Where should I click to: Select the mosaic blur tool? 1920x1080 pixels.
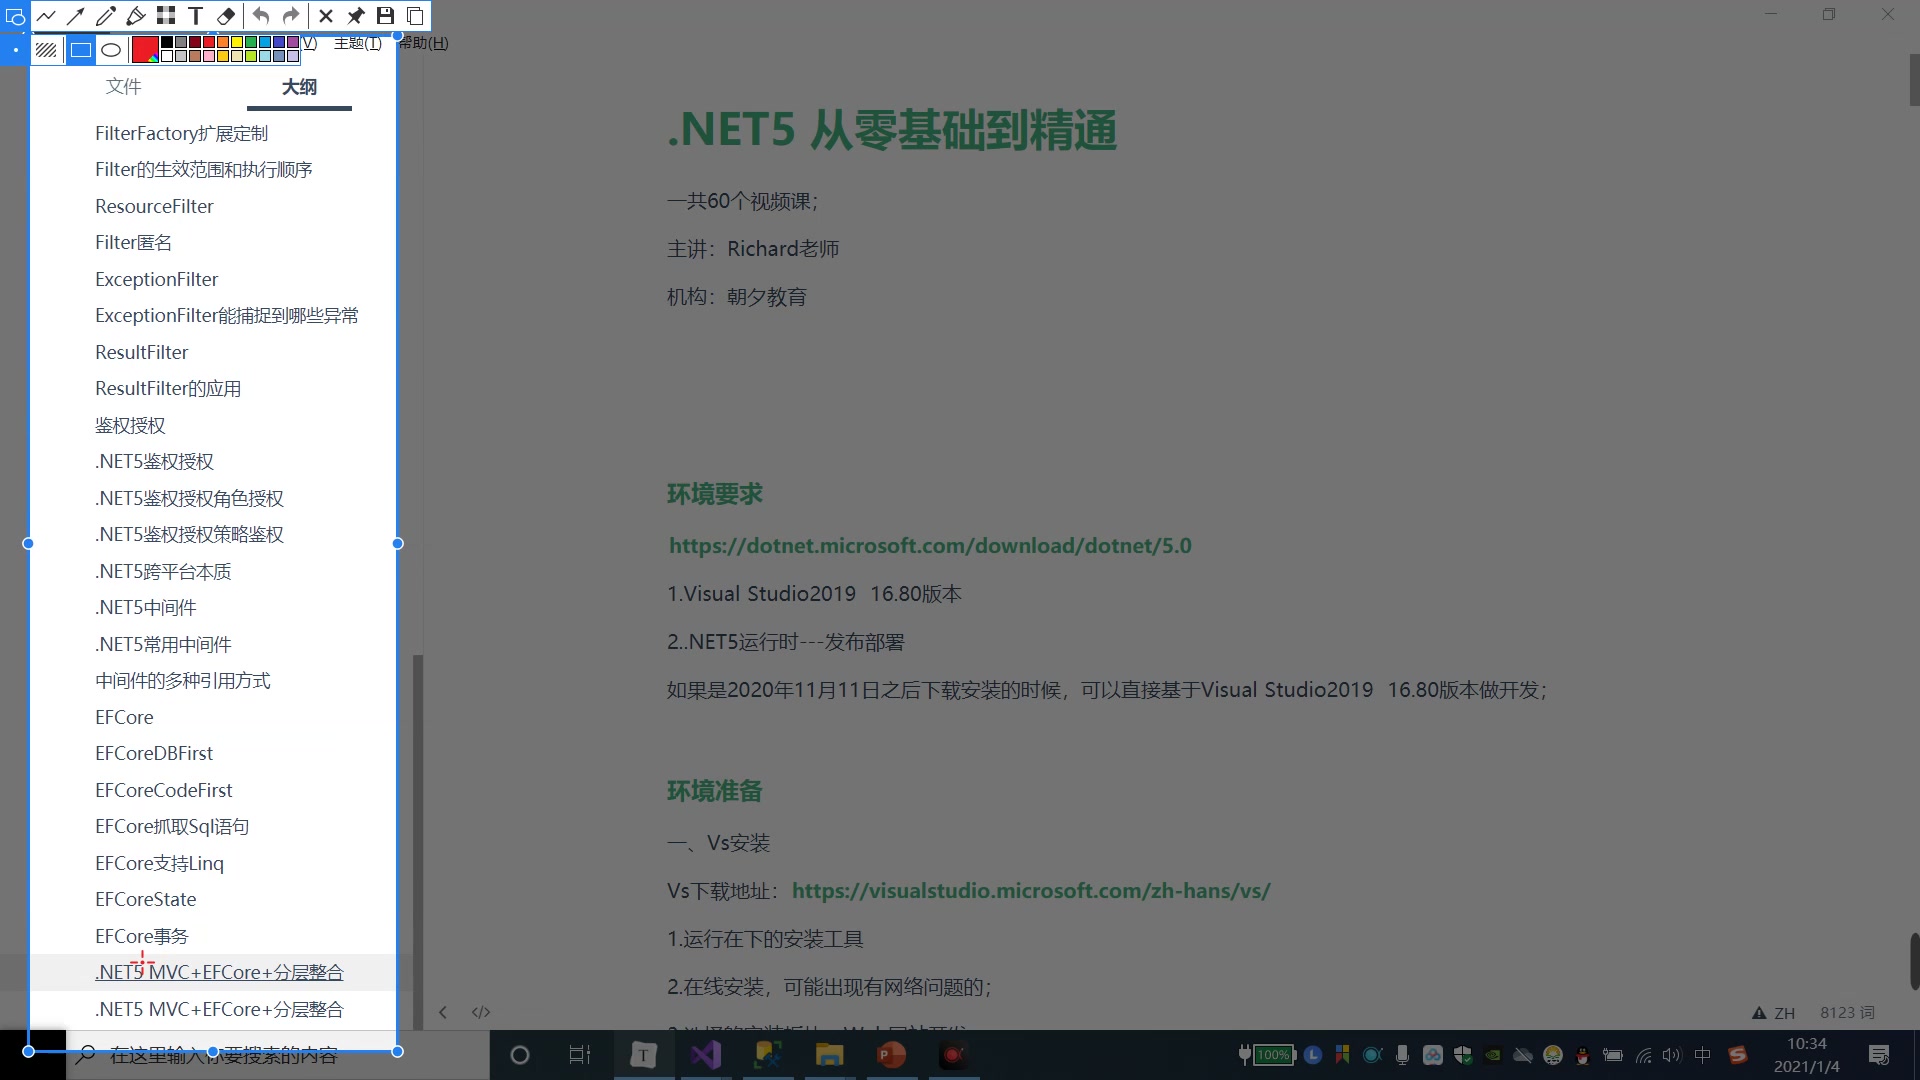click(x=166, y=16)
